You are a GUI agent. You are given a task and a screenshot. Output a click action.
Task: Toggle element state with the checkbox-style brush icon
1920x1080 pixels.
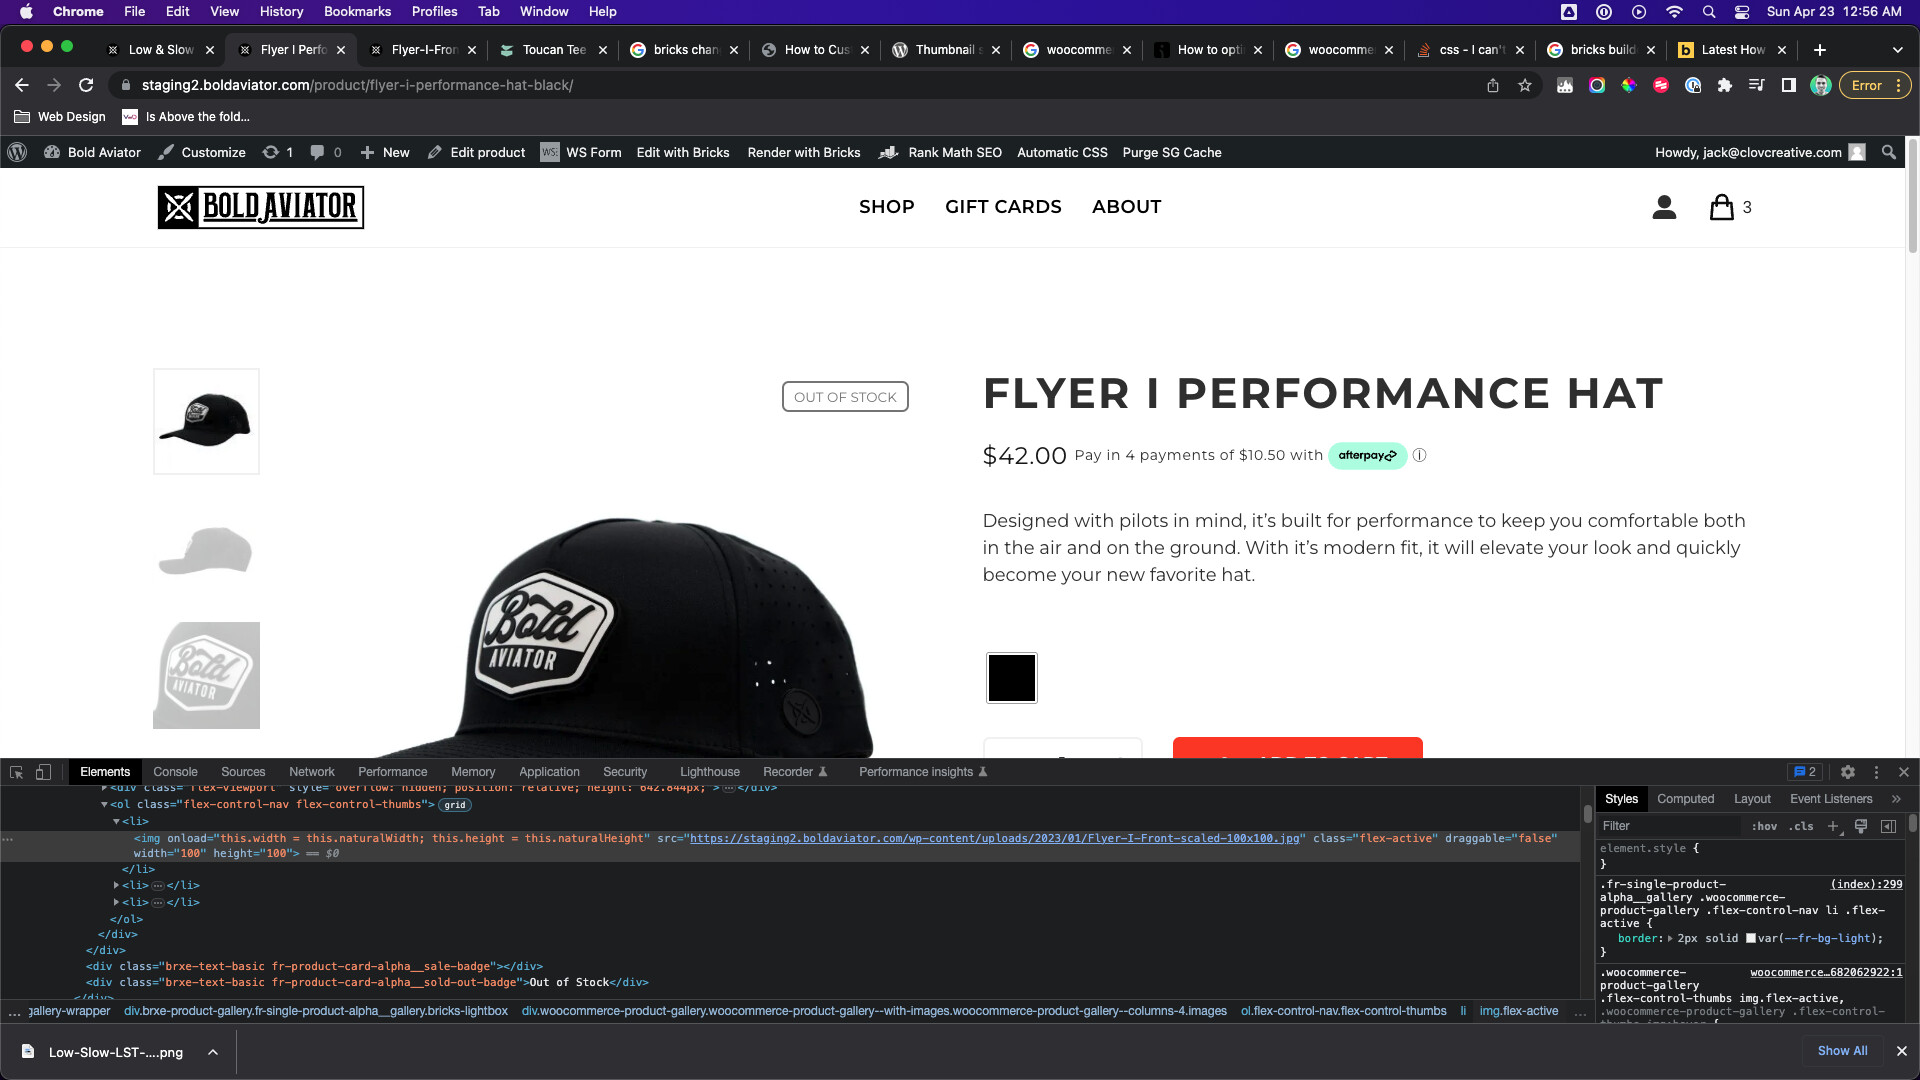click(x=1860, y=827)
